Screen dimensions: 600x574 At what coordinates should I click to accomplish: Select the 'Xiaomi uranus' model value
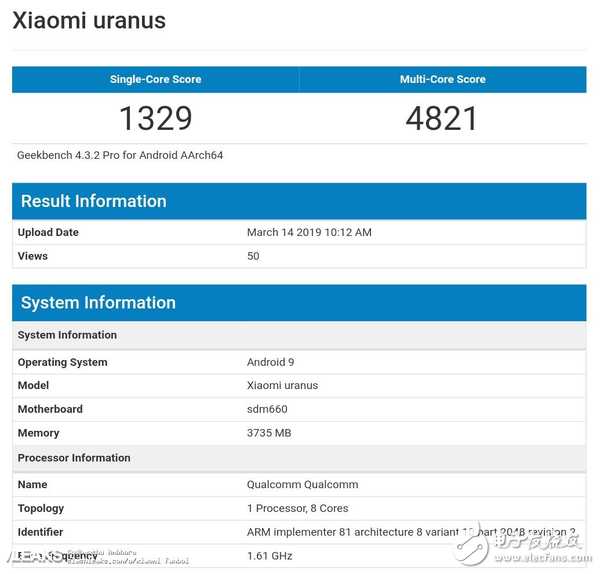click(x=282, y=385)
